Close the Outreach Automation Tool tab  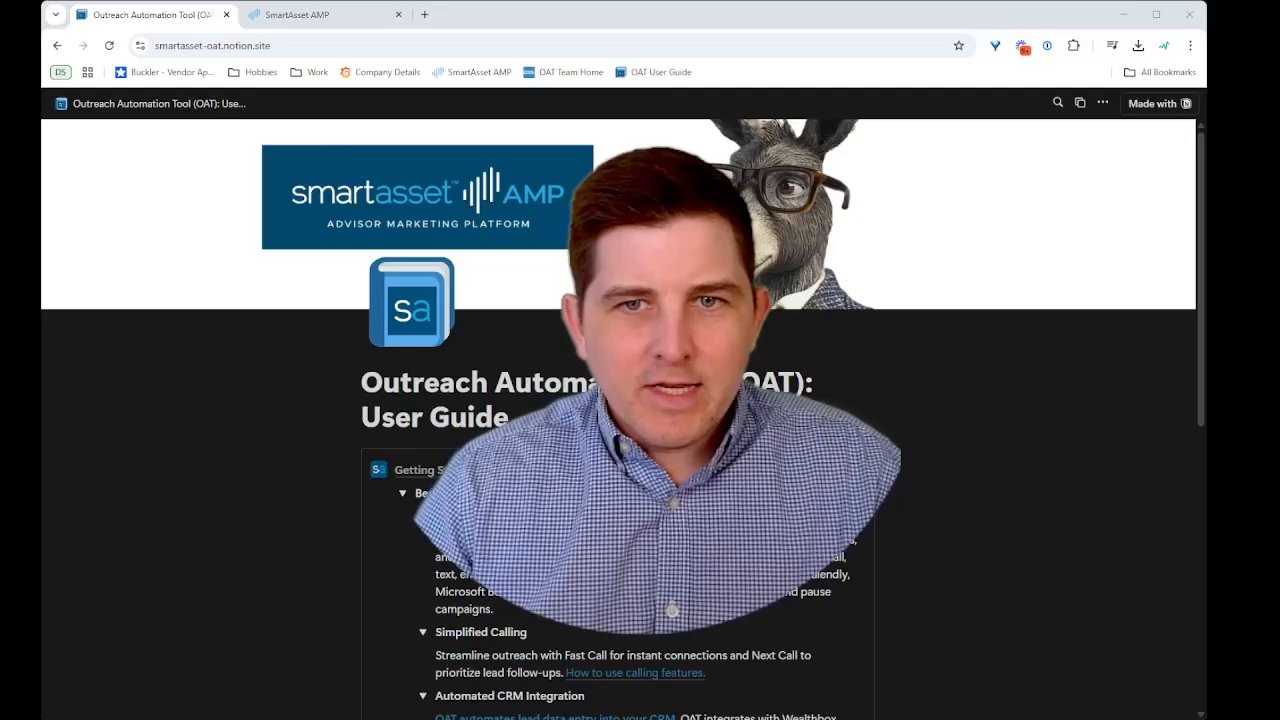point(226,15)
